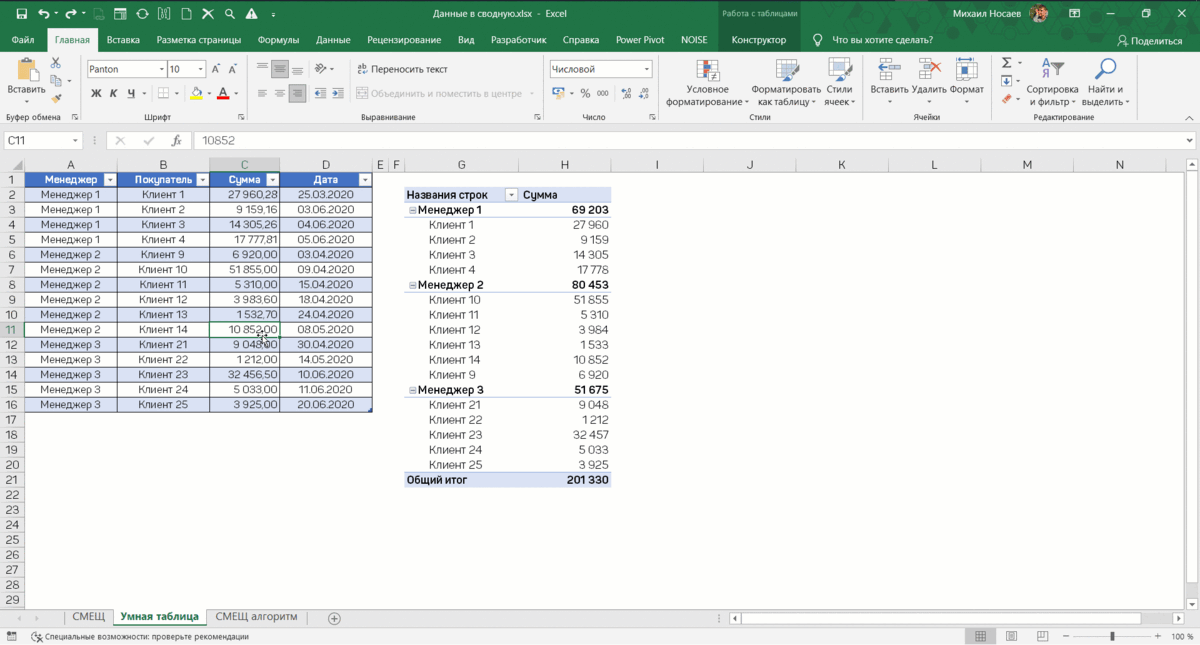
Task: Open the Insert Function (fx) dialog
Action: (x=177, y=141)
